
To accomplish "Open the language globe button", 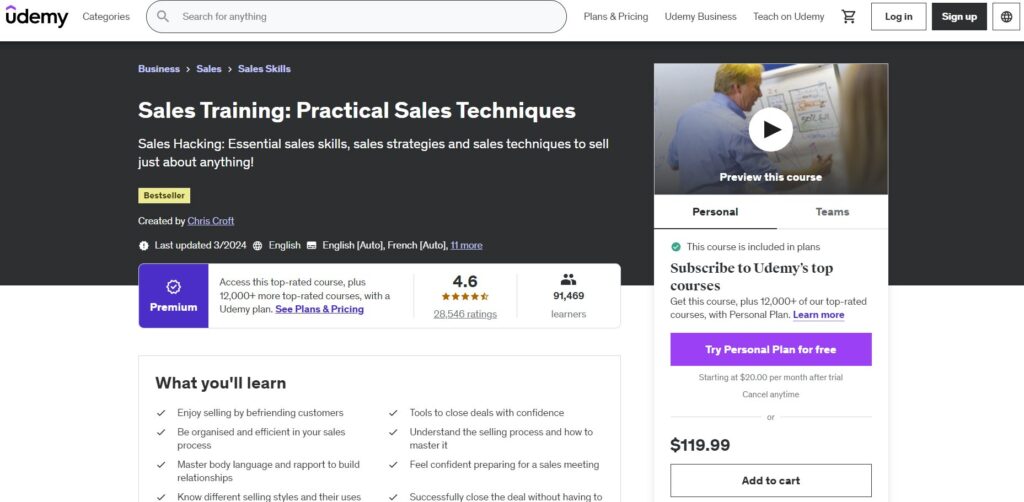I will [1006, 16].
